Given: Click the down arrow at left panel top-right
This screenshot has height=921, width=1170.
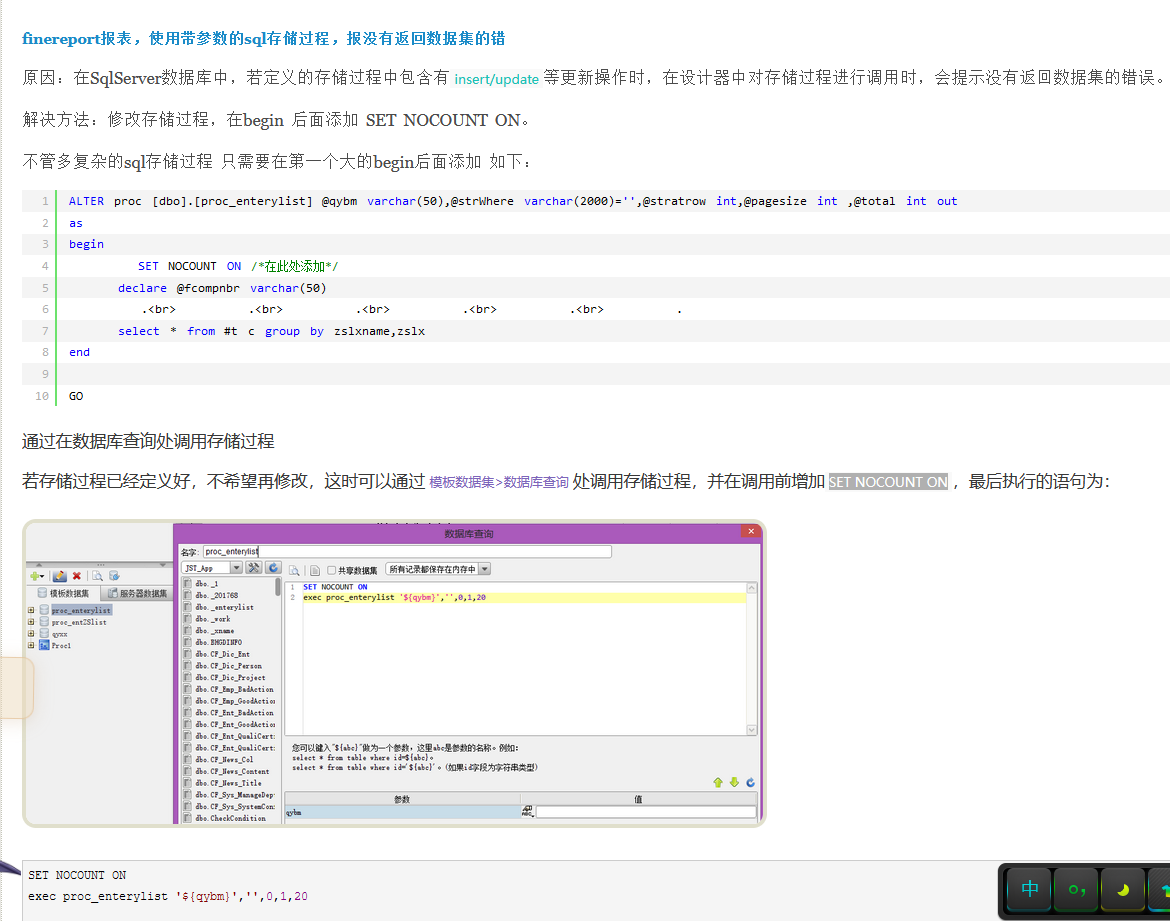Looking at the screenshot, I should (x=163, y=564).
